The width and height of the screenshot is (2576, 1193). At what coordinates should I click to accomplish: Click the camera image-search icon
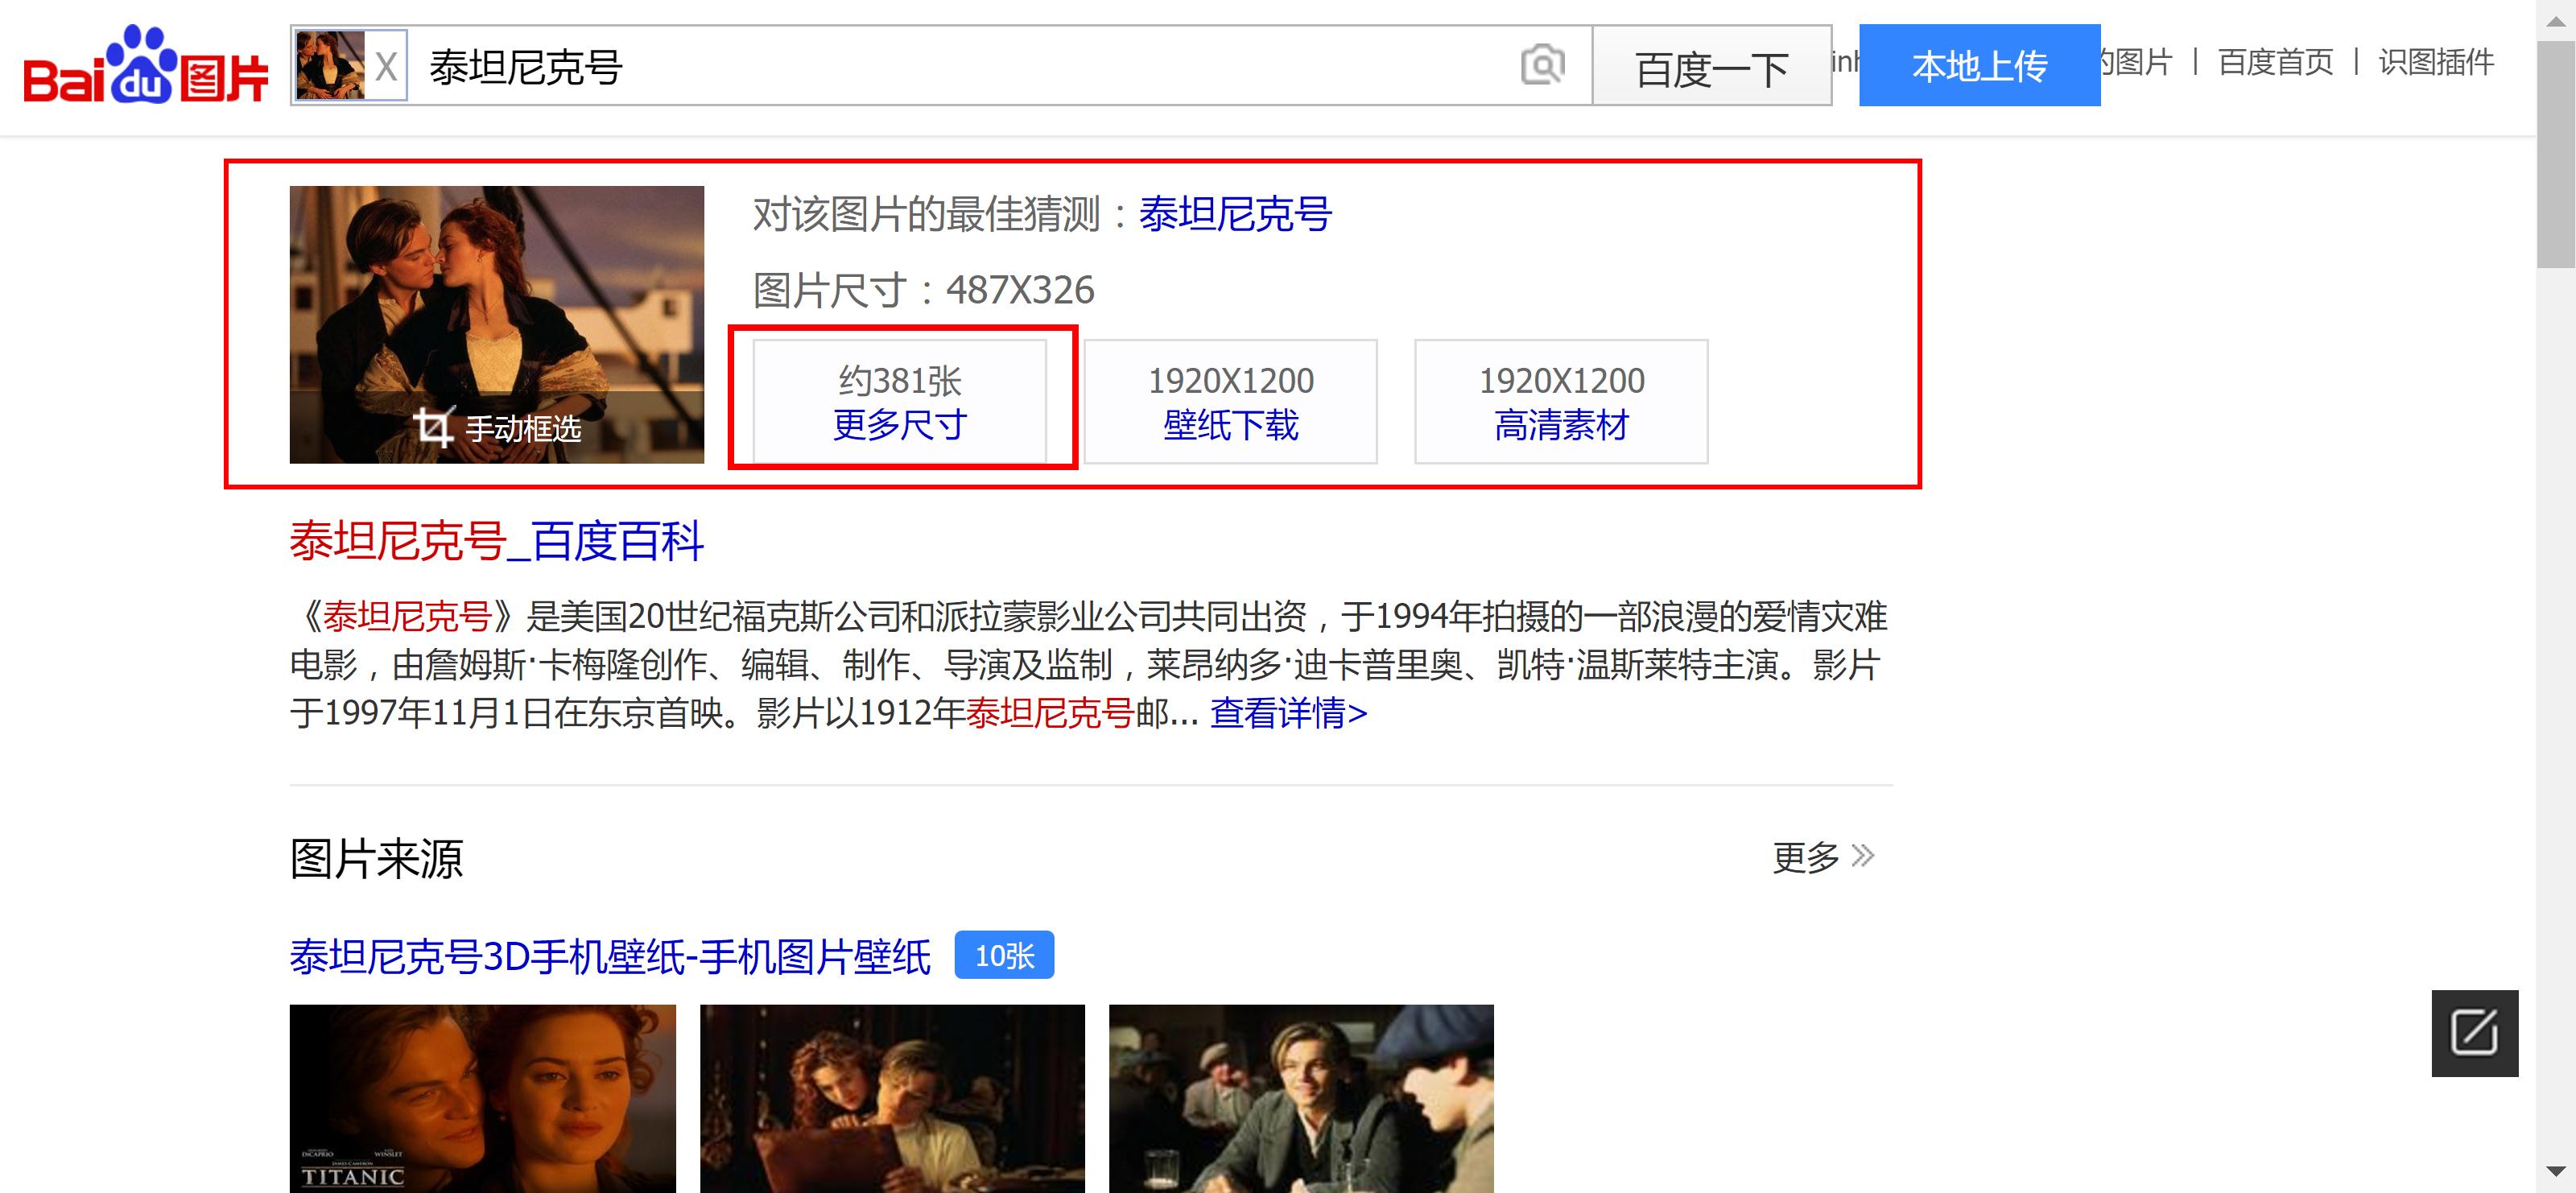click(1542, 66)
